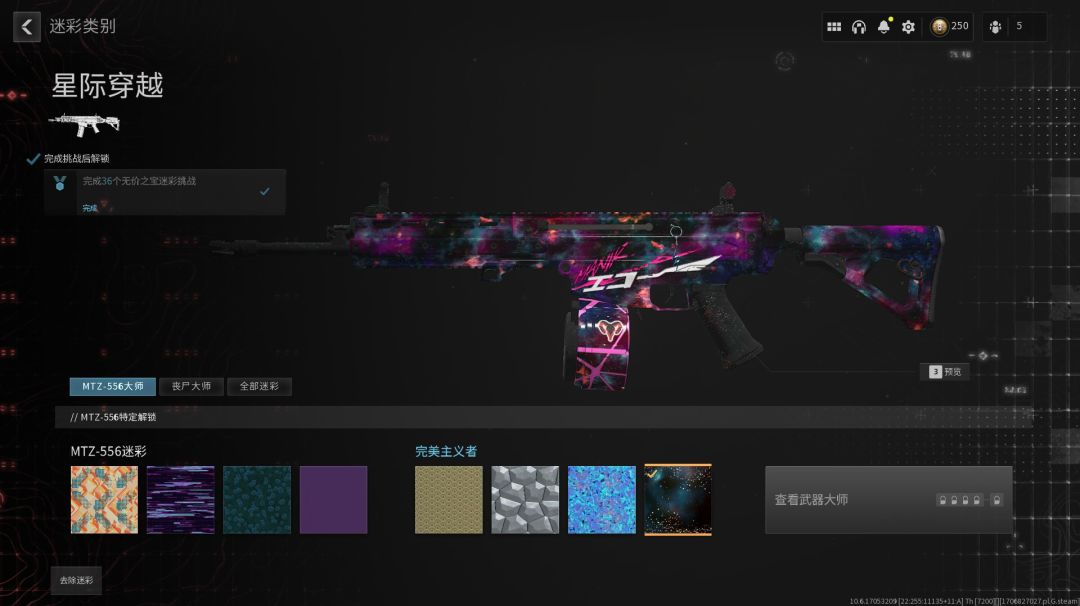The height and width of the screenshot is (606, 1080).
Task: Select the blue crystal camo swatch
Action: (601, 500)
